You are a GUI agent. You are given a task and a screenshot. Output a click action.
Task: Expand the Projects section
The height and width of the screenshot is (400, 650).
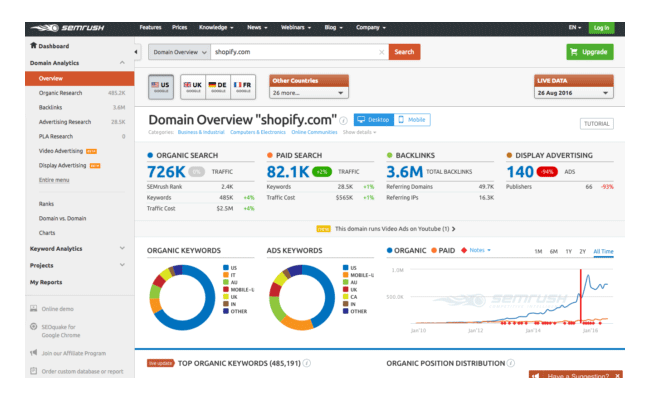pos(122,264)
